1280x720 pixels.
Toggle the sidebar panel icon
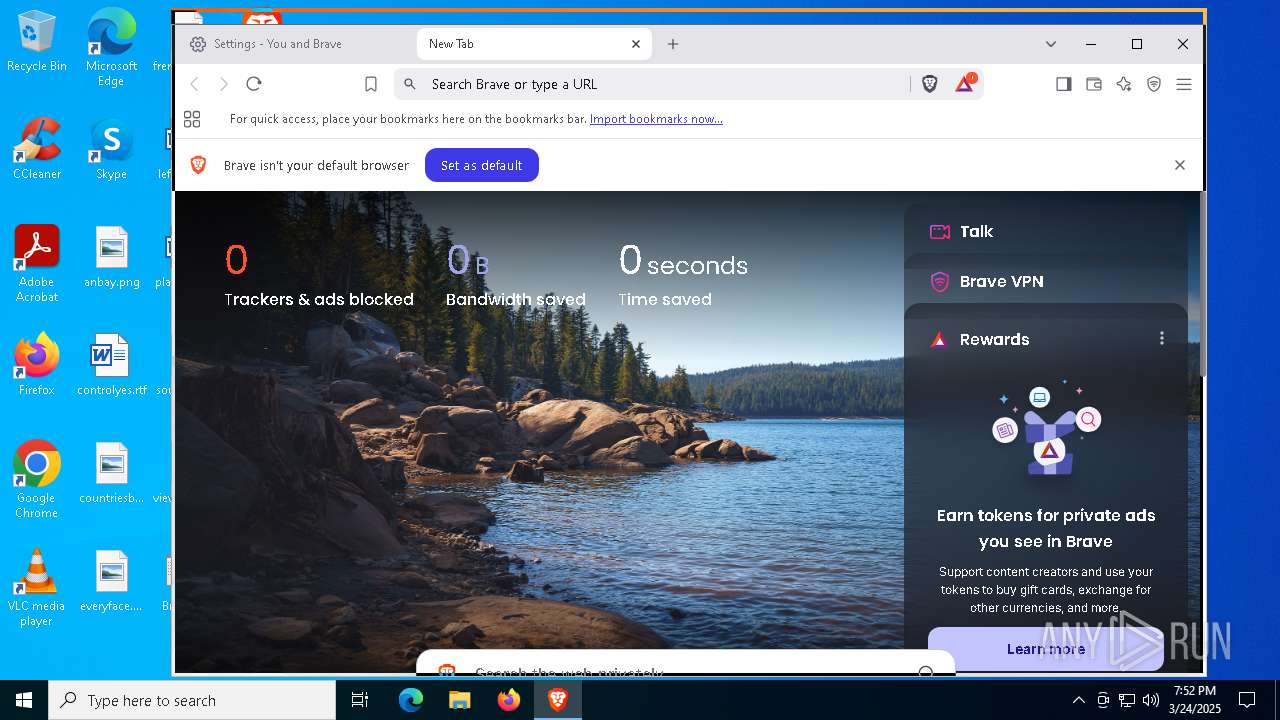[1064, 84]
